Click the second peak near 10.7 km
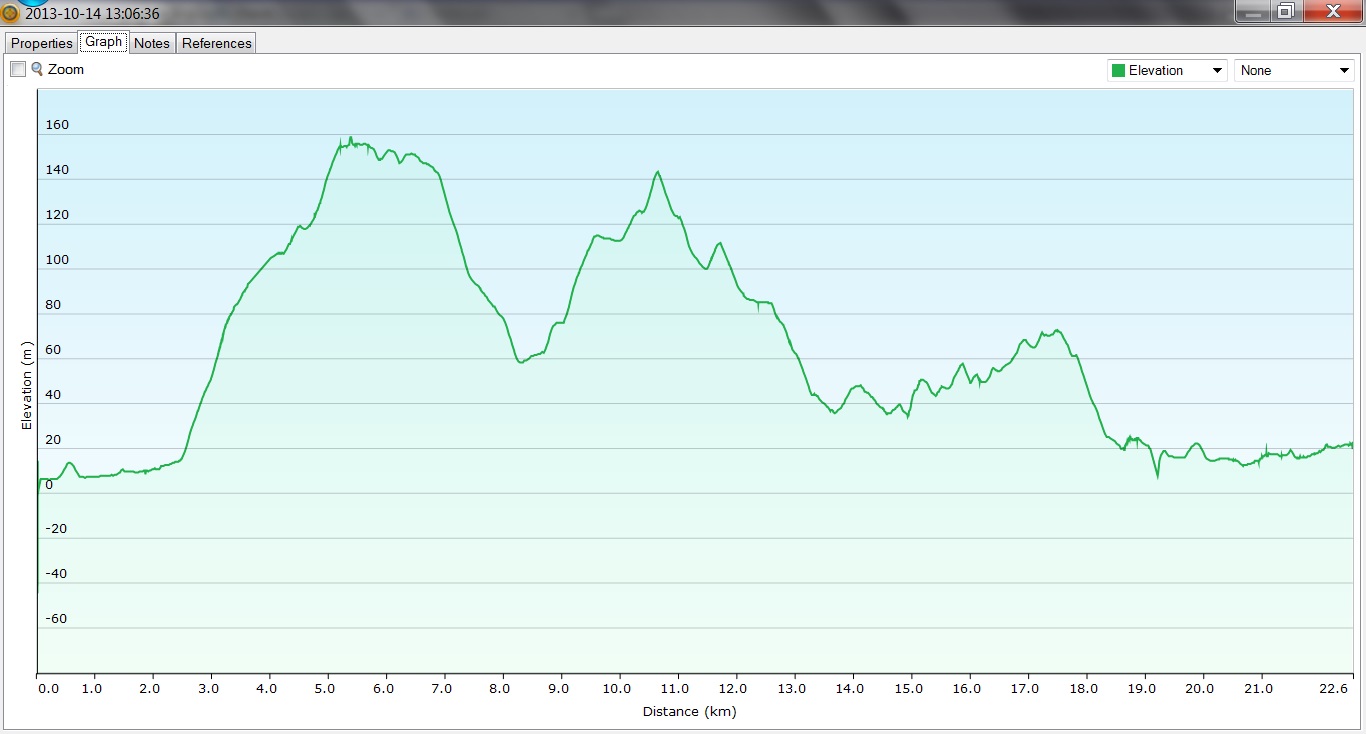 pos(657,172)
